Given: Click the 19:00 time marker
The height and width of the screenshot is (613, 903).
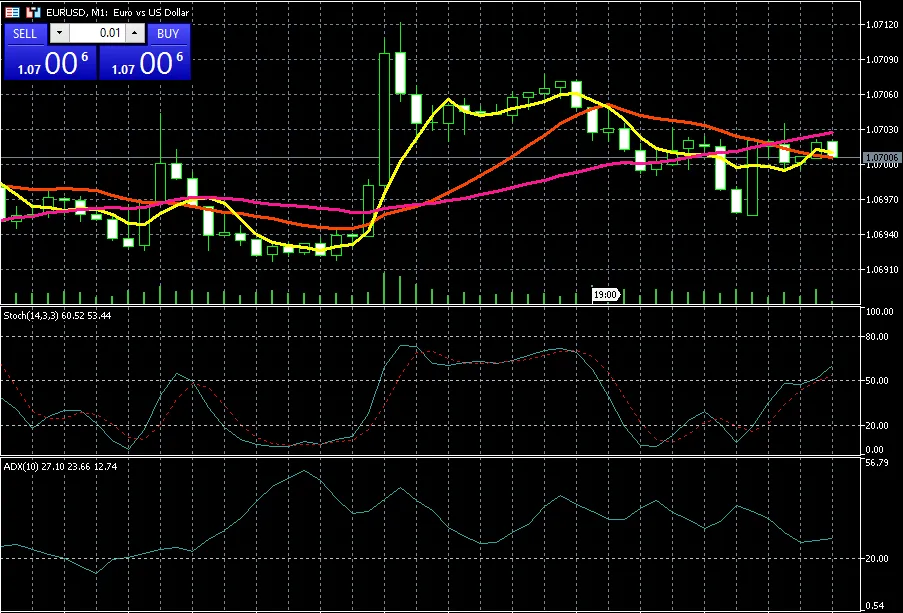Looking at the screenshot, I should pos(605,294).
